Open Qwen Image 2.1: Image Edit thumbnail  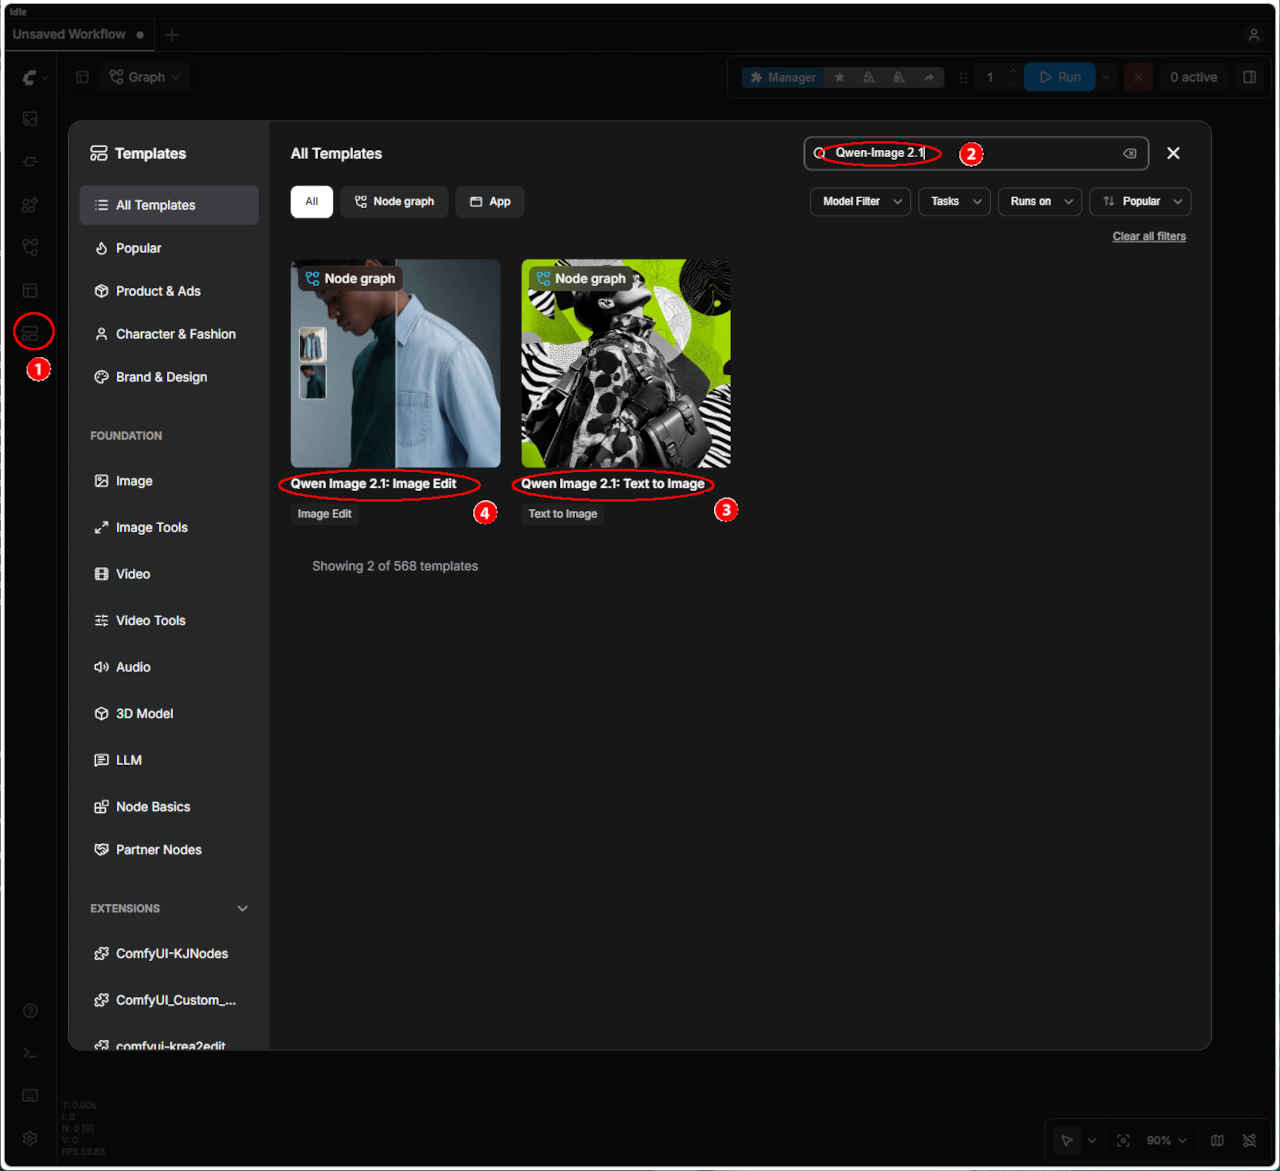396,364
